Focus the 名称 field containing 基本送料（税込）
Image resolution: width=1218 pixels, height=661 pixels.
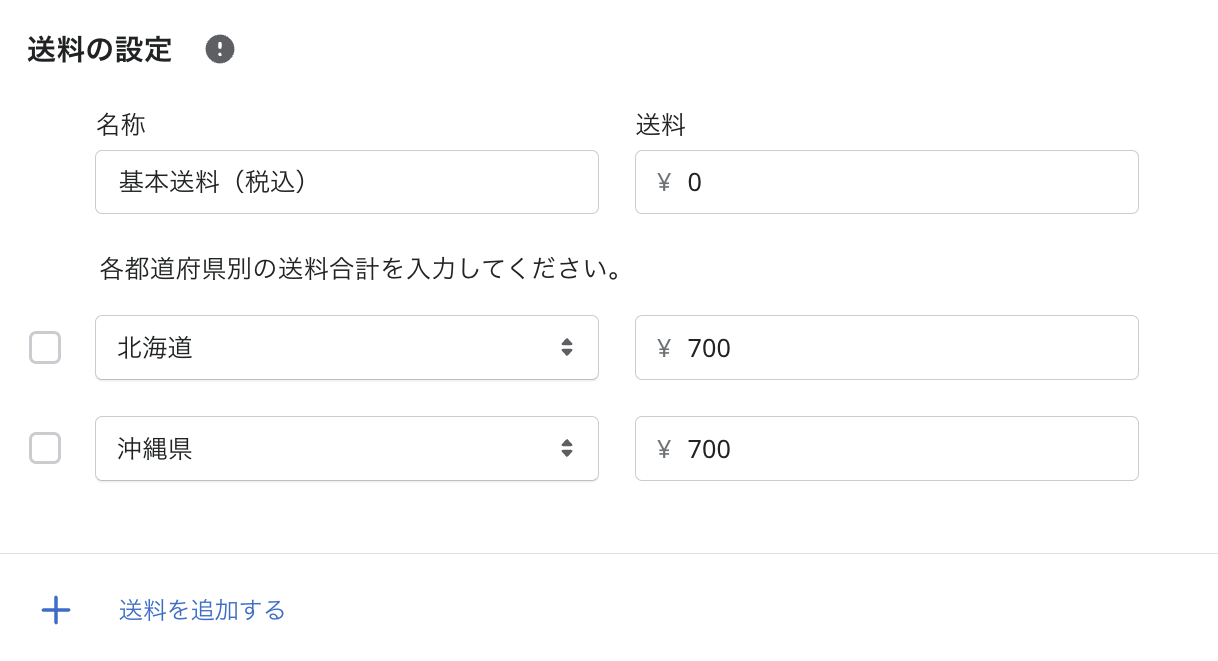pyautogui.click(x=346, y=182)
